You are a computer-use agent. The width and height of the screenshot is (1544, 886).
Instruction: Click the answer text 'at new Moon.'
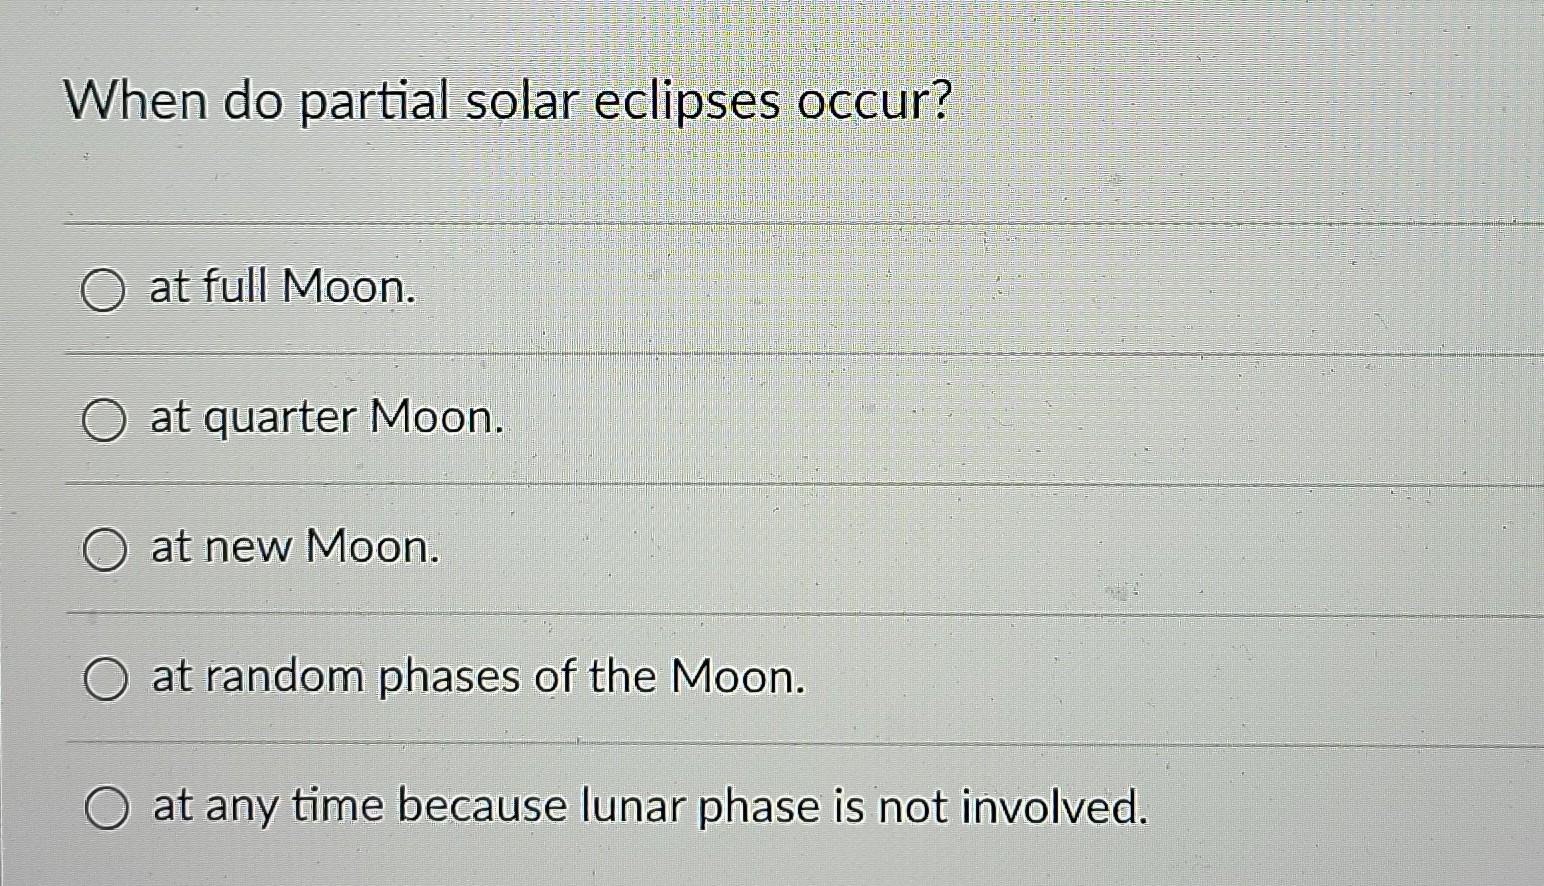click(293, 547)
